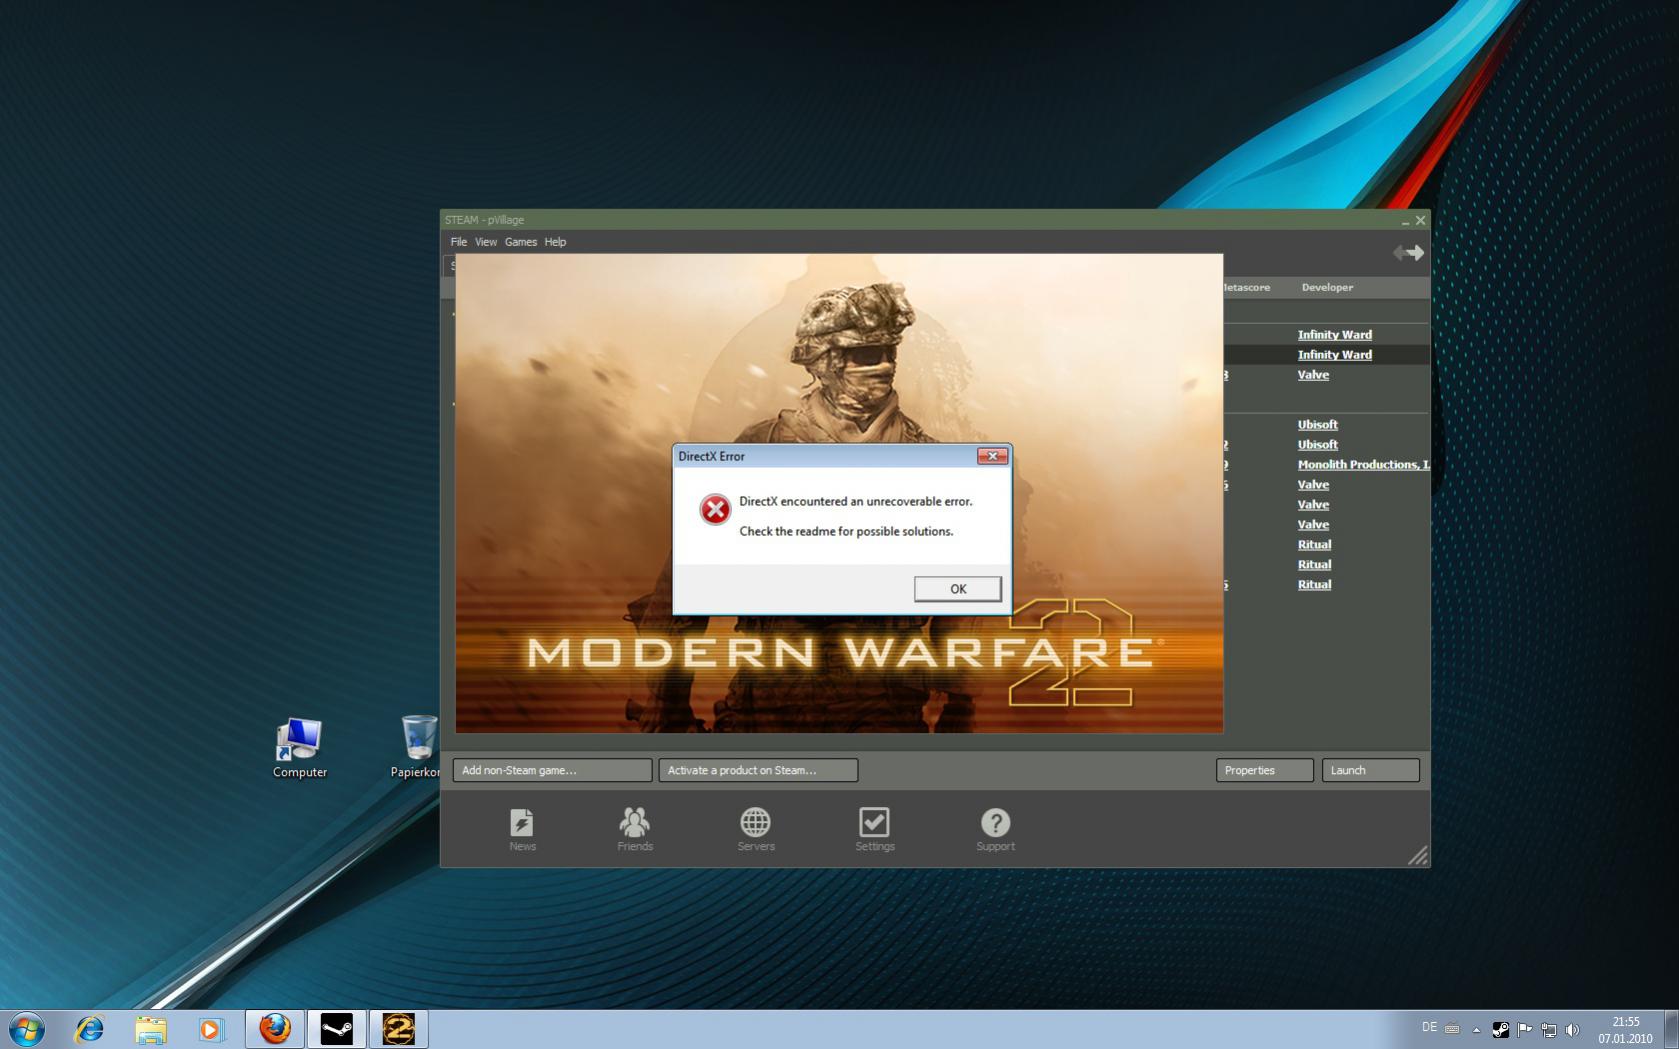
Task: Switch to the Modern Warfare 2 taskbar button
Action: click(x=399, y=1029)
